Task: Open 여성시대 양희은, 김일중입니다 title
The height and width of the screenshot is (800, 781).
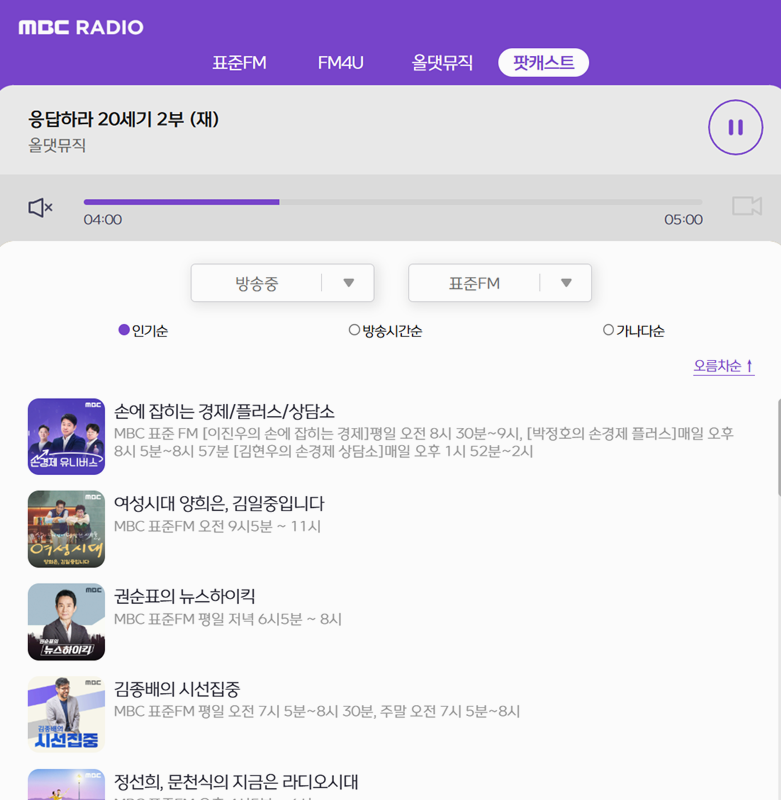Action: [x=219, y=504]
